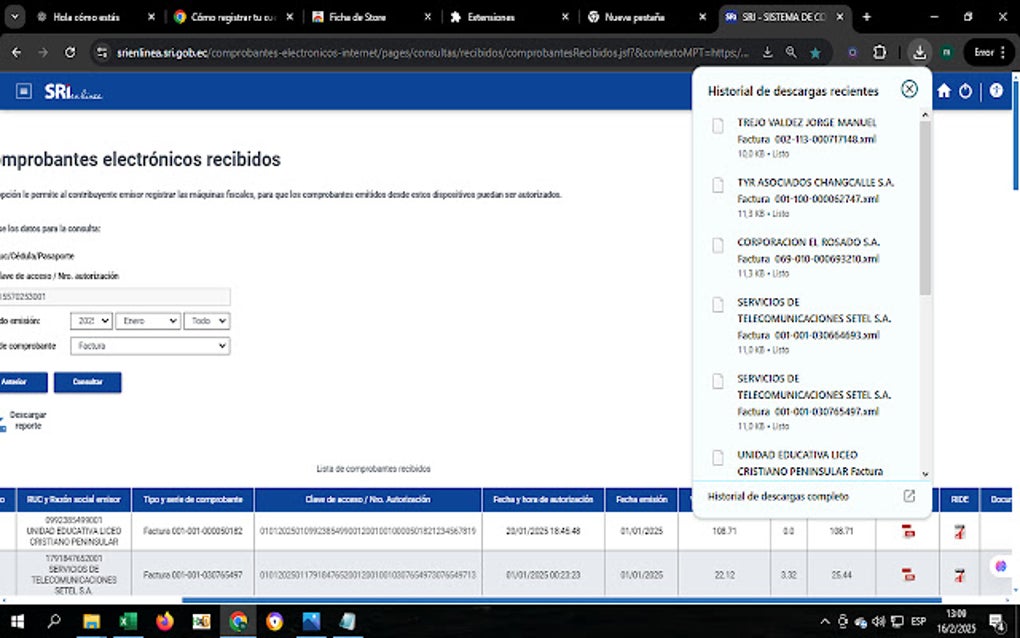
Task: Click the help icon on the SRI blue bar
Action: tap(995, 89)
